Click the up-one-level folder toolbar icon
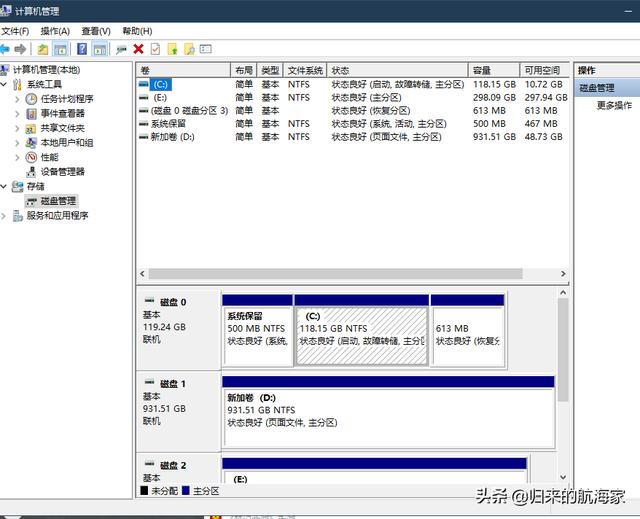The height and width of the screenshot is (519, 640). pyautogui.click(x=43, y=49)
